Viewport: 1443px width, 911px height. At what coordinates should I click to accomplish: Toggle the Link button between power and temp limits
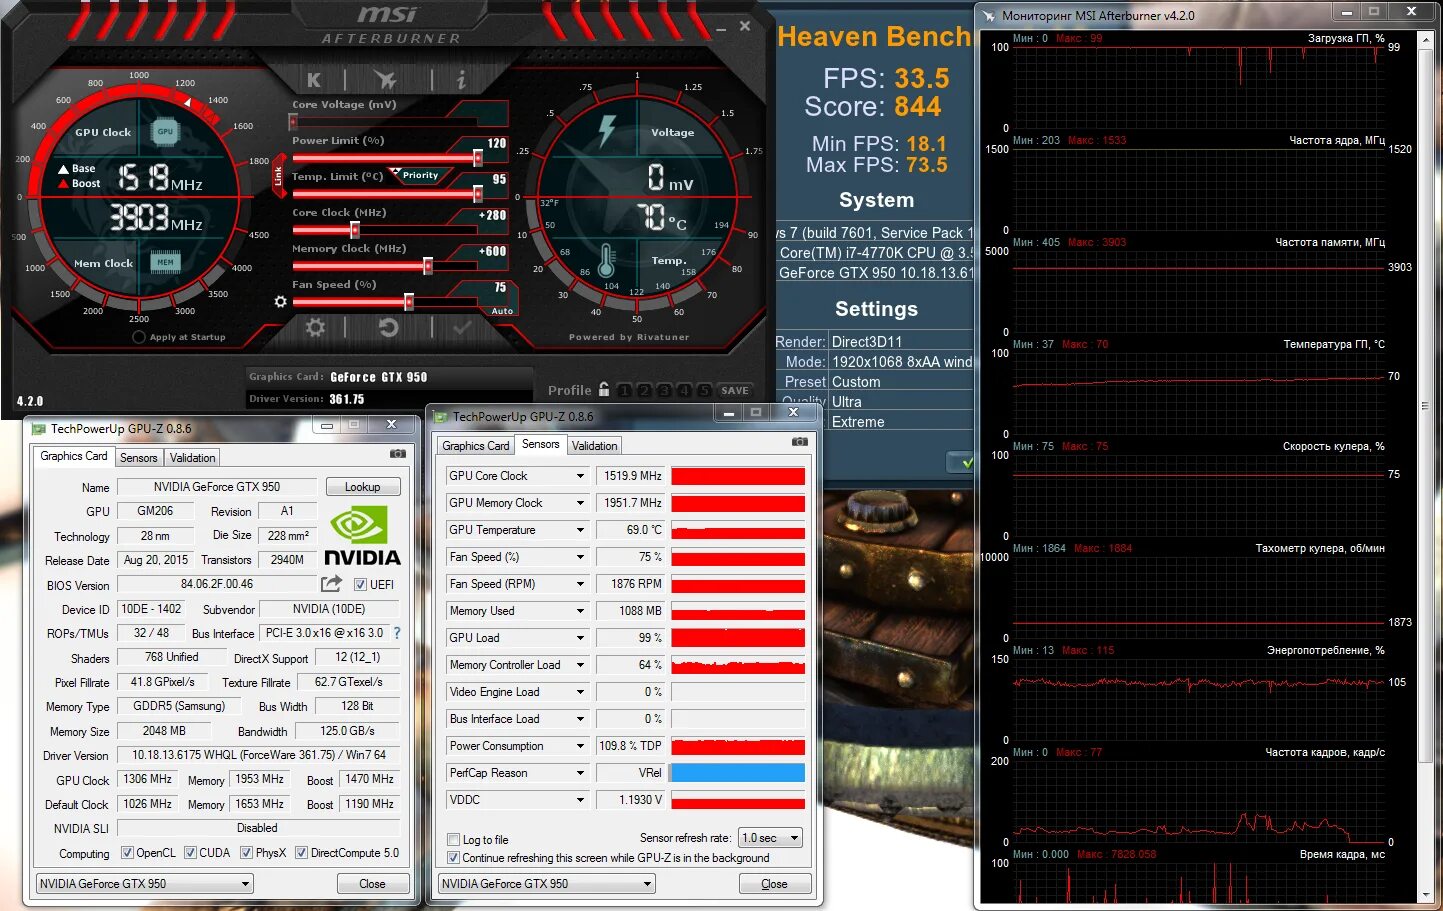pyautogui.click(x=278, y=176)
